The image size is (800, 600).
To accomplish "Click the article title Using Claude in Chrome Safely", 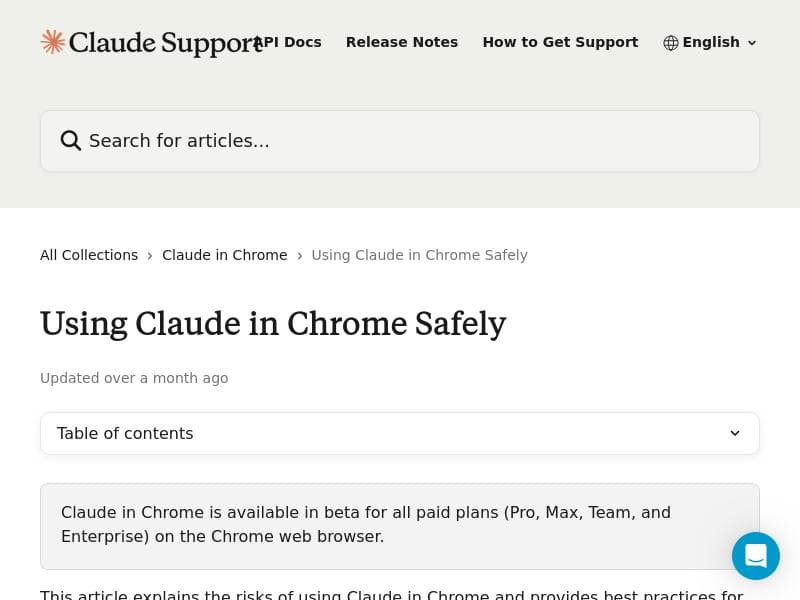I will click(273, 323).
